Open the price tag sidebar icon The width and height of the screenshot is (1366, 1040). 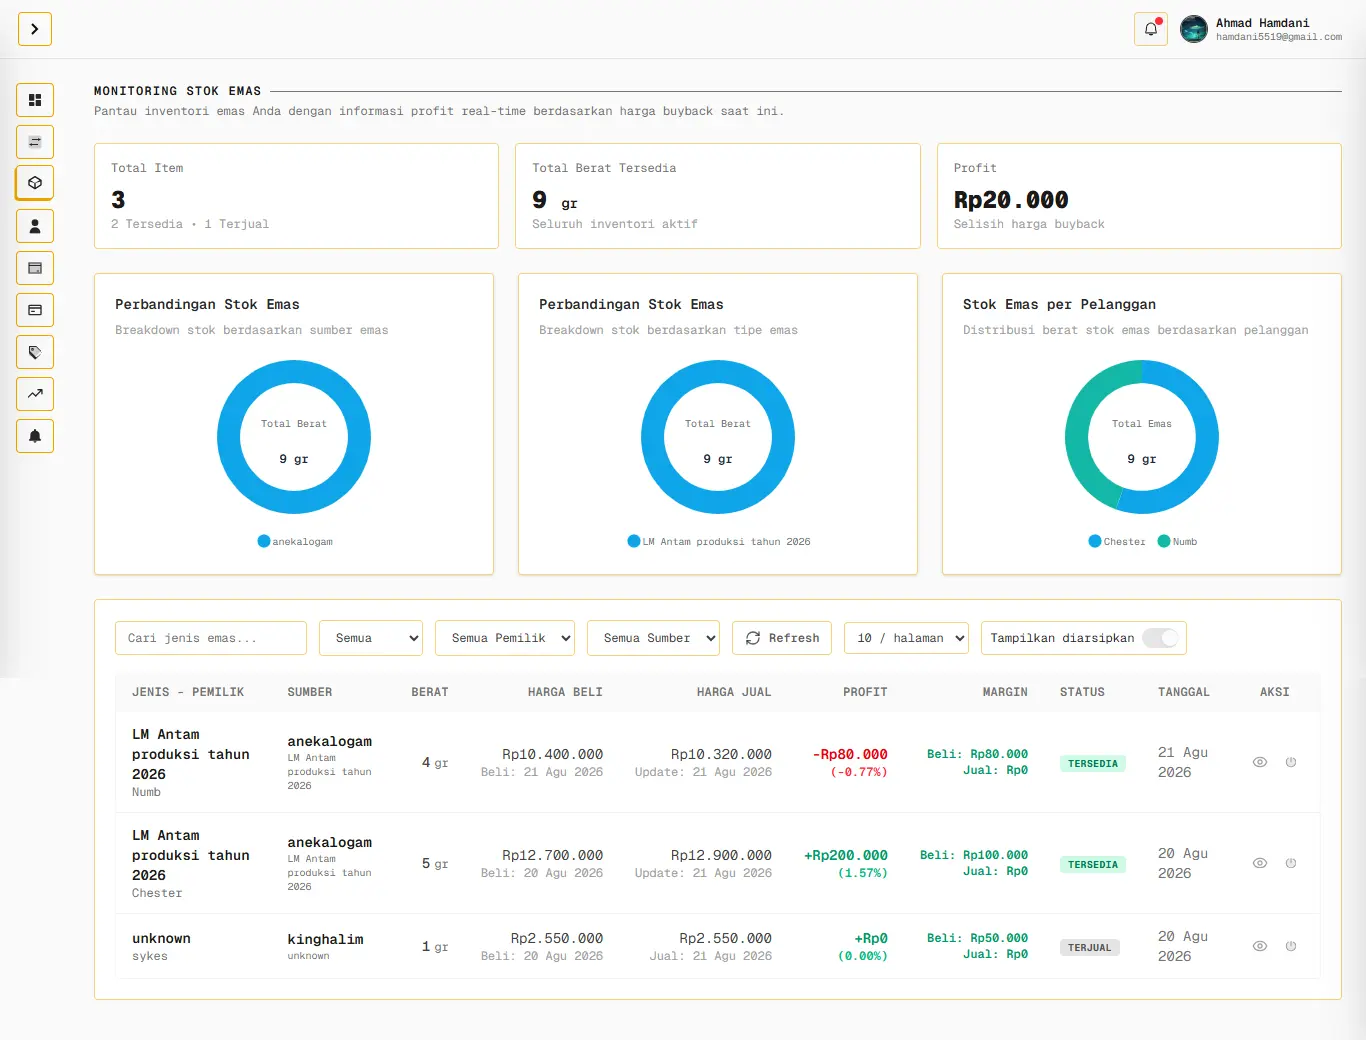click(x=35, y=352)
